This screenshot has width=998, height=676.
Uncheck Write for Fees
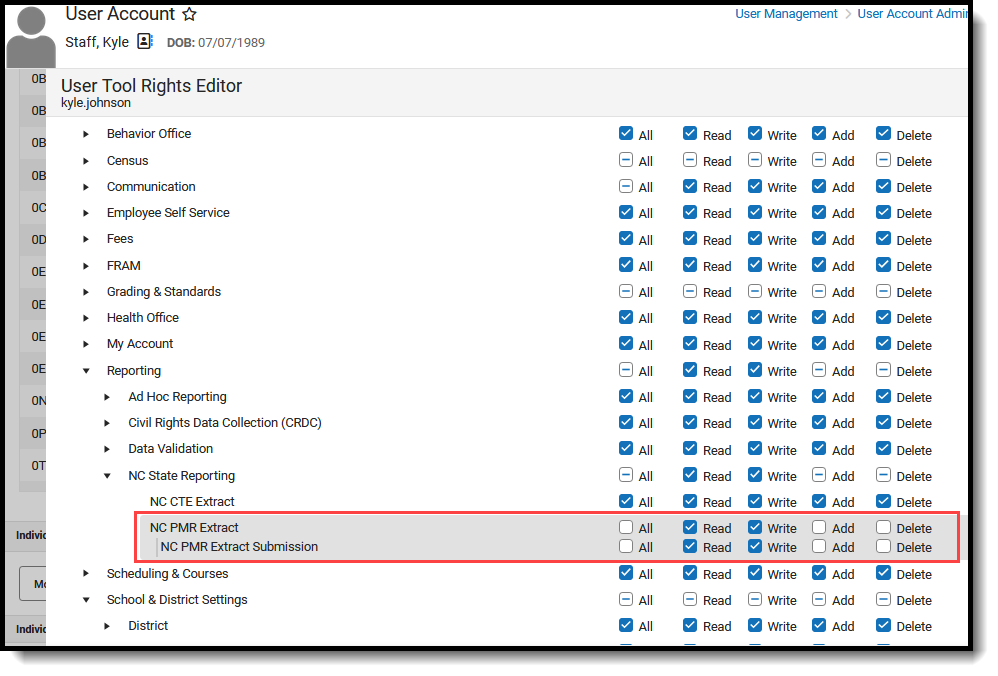[755, 239]
